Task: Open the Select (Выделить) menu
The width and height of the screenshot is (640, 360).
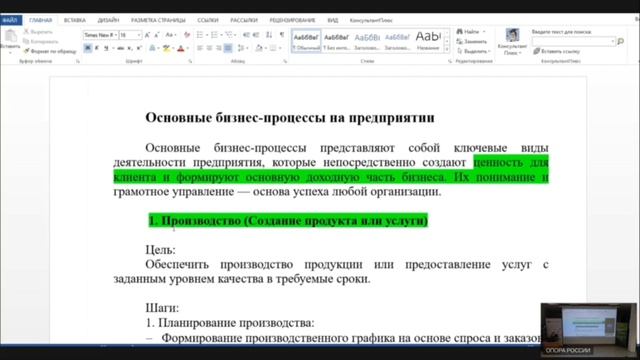Action: pyautogui.click(x=473, y=51)
